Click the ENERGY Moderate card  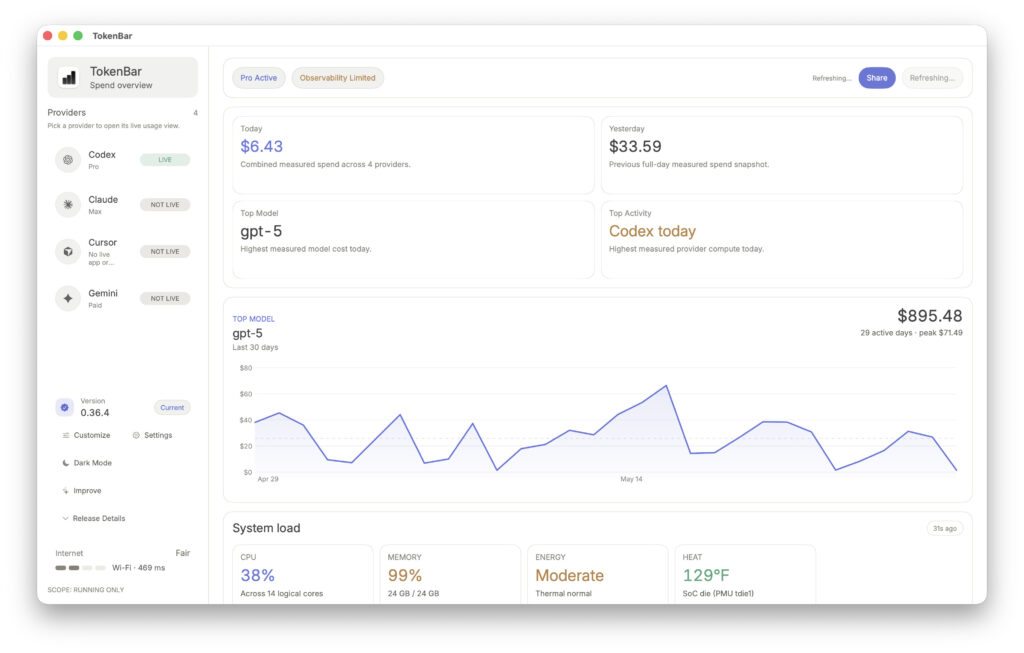click(598, 575)
